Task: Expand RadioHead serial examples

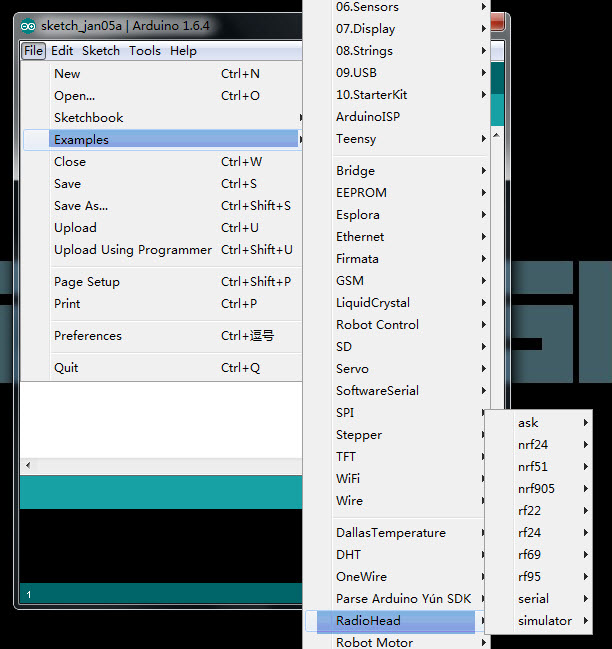Action: point(539,599)
